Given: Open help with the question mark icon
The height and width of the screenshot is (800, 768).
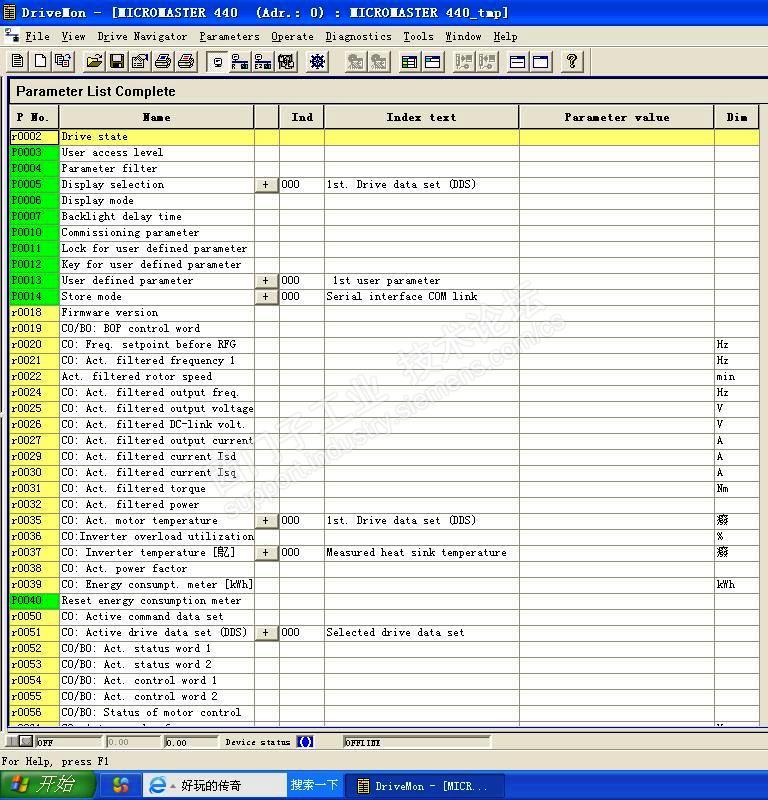Looking at the screenshot, I should 572,62.
